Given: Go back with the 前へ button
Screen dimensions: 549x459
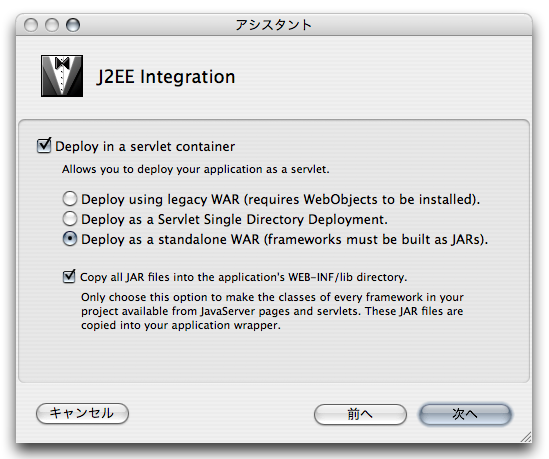Looking at the screenshot, I should point(360,415).
